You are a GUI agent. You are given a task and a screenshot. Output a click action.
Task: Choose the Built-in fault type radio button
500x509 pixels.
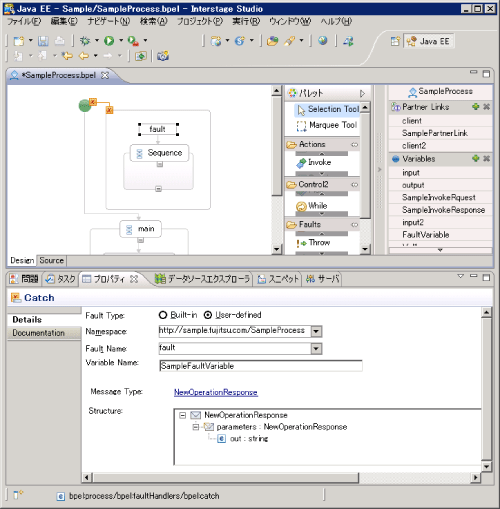(x=163, y=315)
